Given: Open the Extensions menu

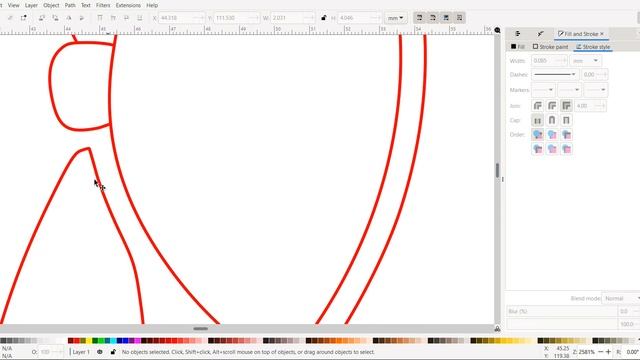Looking at the screenshot, I should [128, 5].
